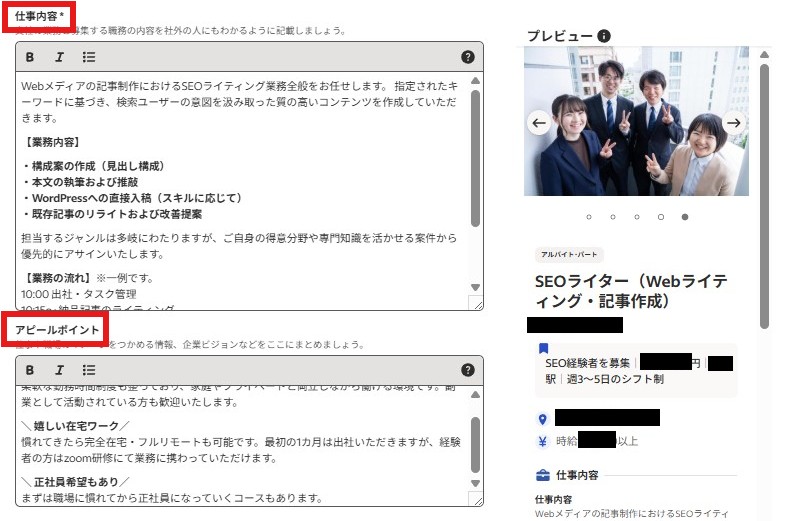Toggle italic in the アピールポイント editor

59,369
